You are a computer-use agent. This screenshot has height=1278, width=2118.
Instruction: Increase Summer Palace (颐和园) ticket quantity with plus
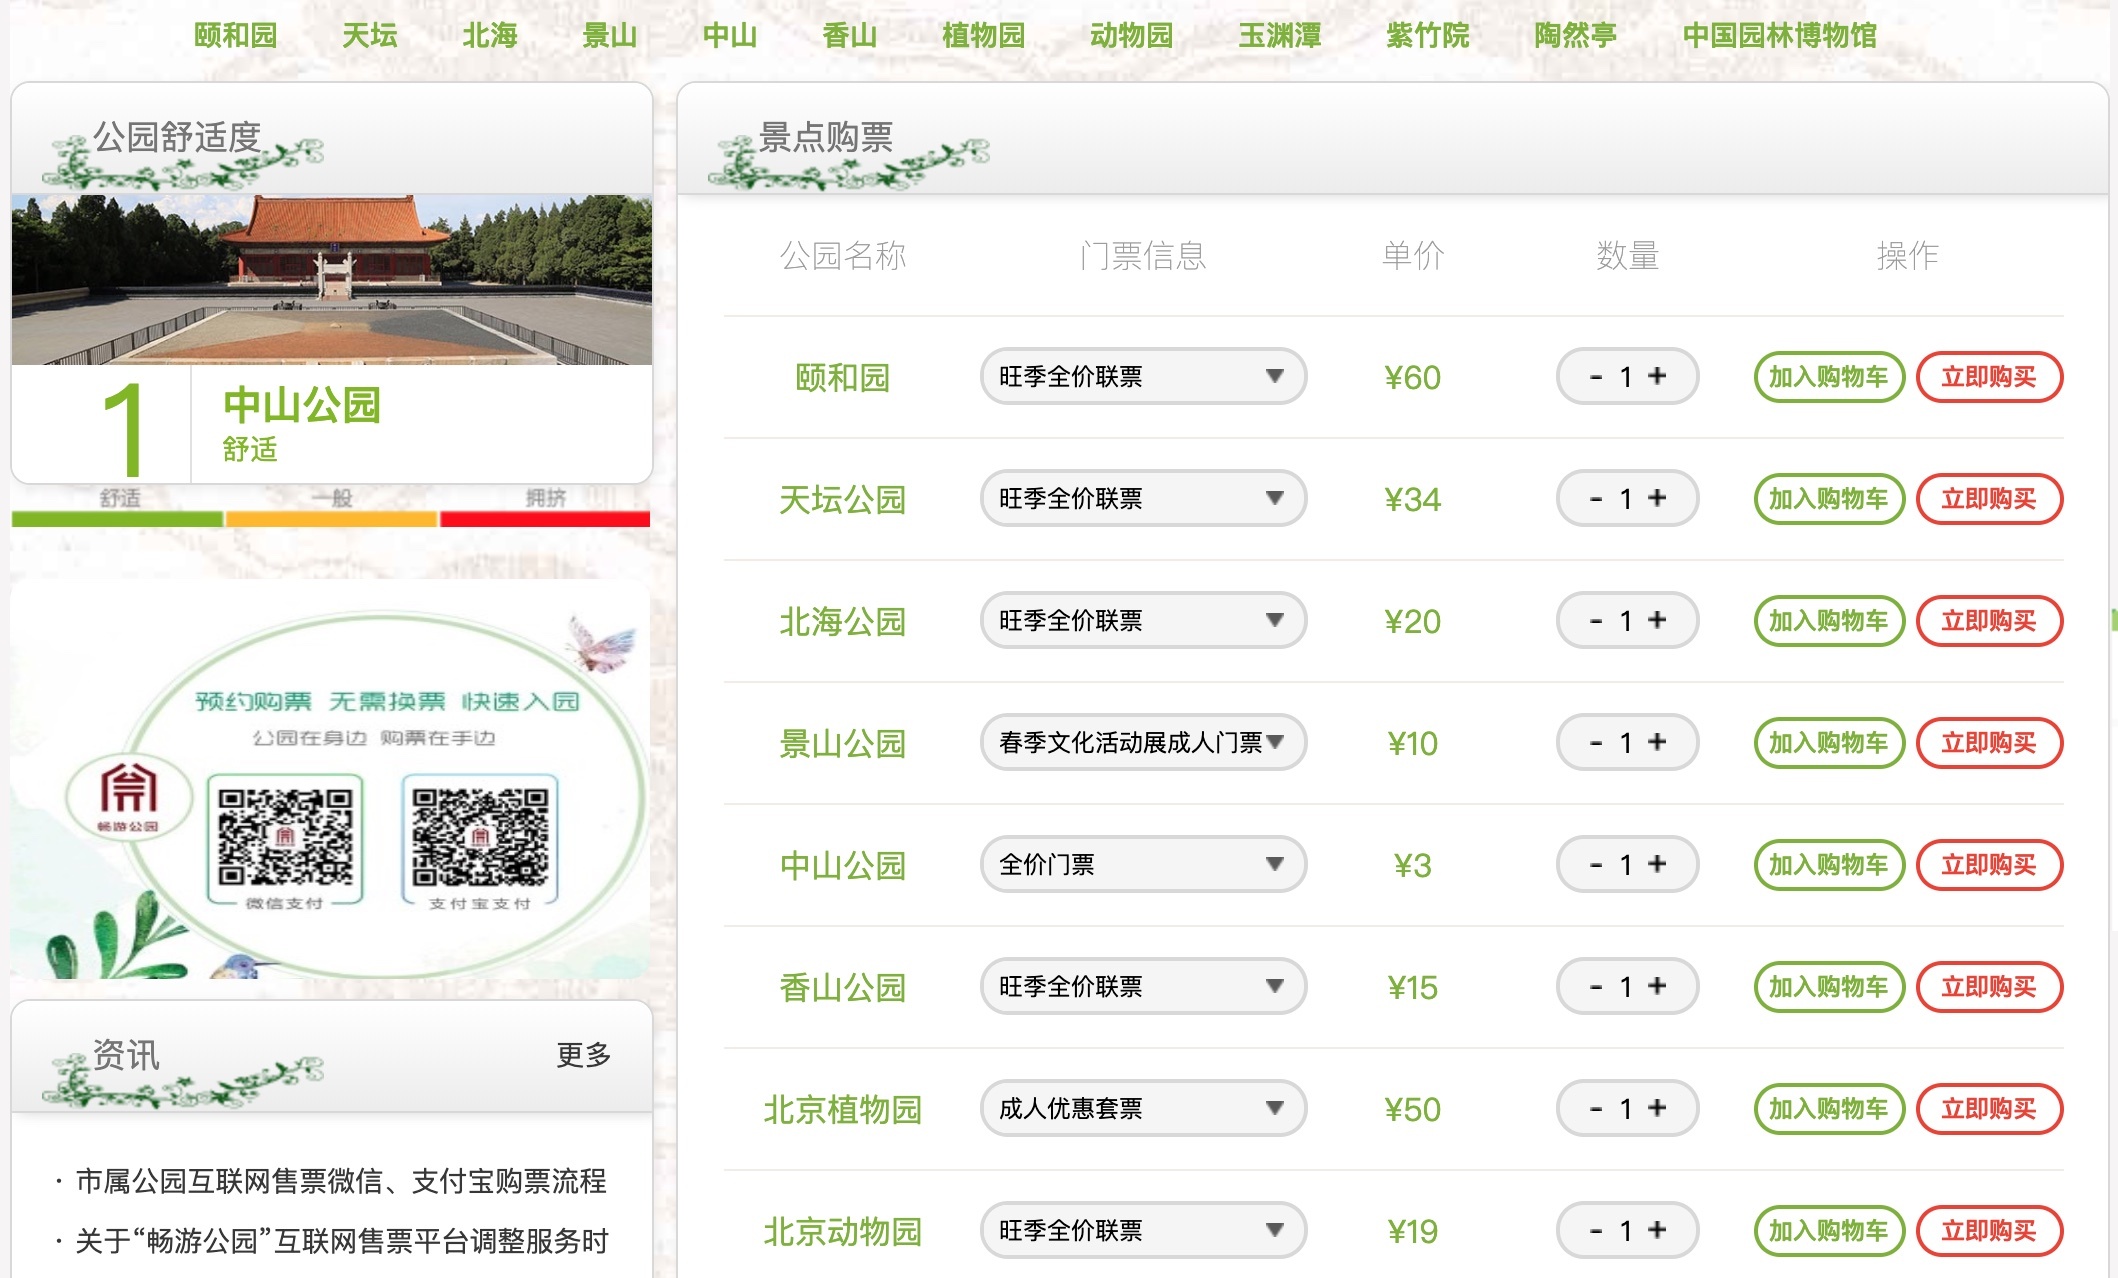(1657, 376)
